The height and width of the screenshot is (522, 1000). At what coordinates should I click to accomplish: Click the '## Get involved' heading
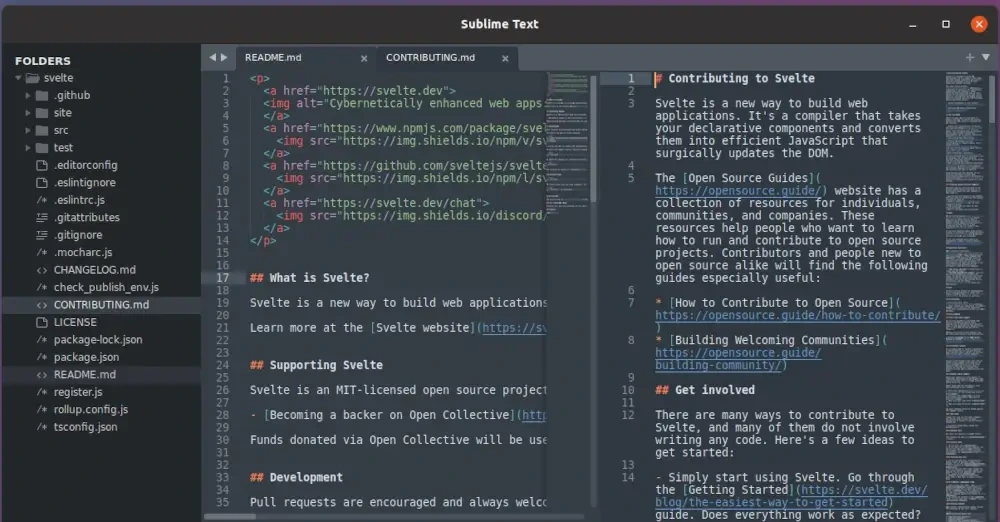click(x=705, y=390)
